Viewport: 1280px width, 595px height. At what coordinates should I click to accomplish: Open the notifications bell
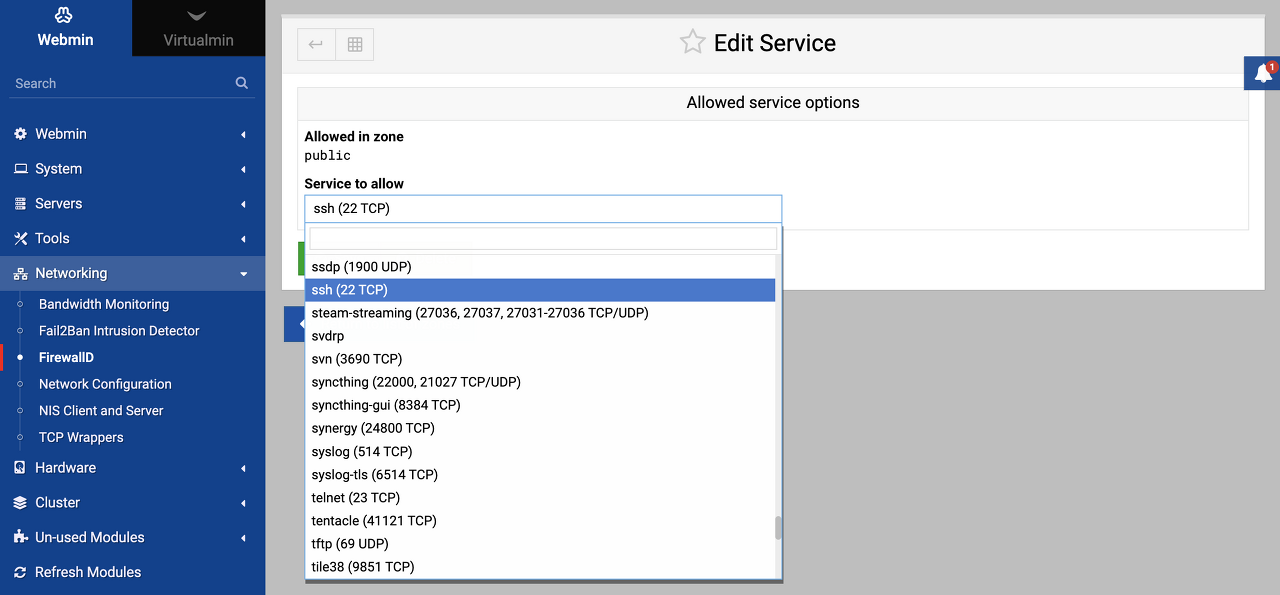(x=1263, y=74)
